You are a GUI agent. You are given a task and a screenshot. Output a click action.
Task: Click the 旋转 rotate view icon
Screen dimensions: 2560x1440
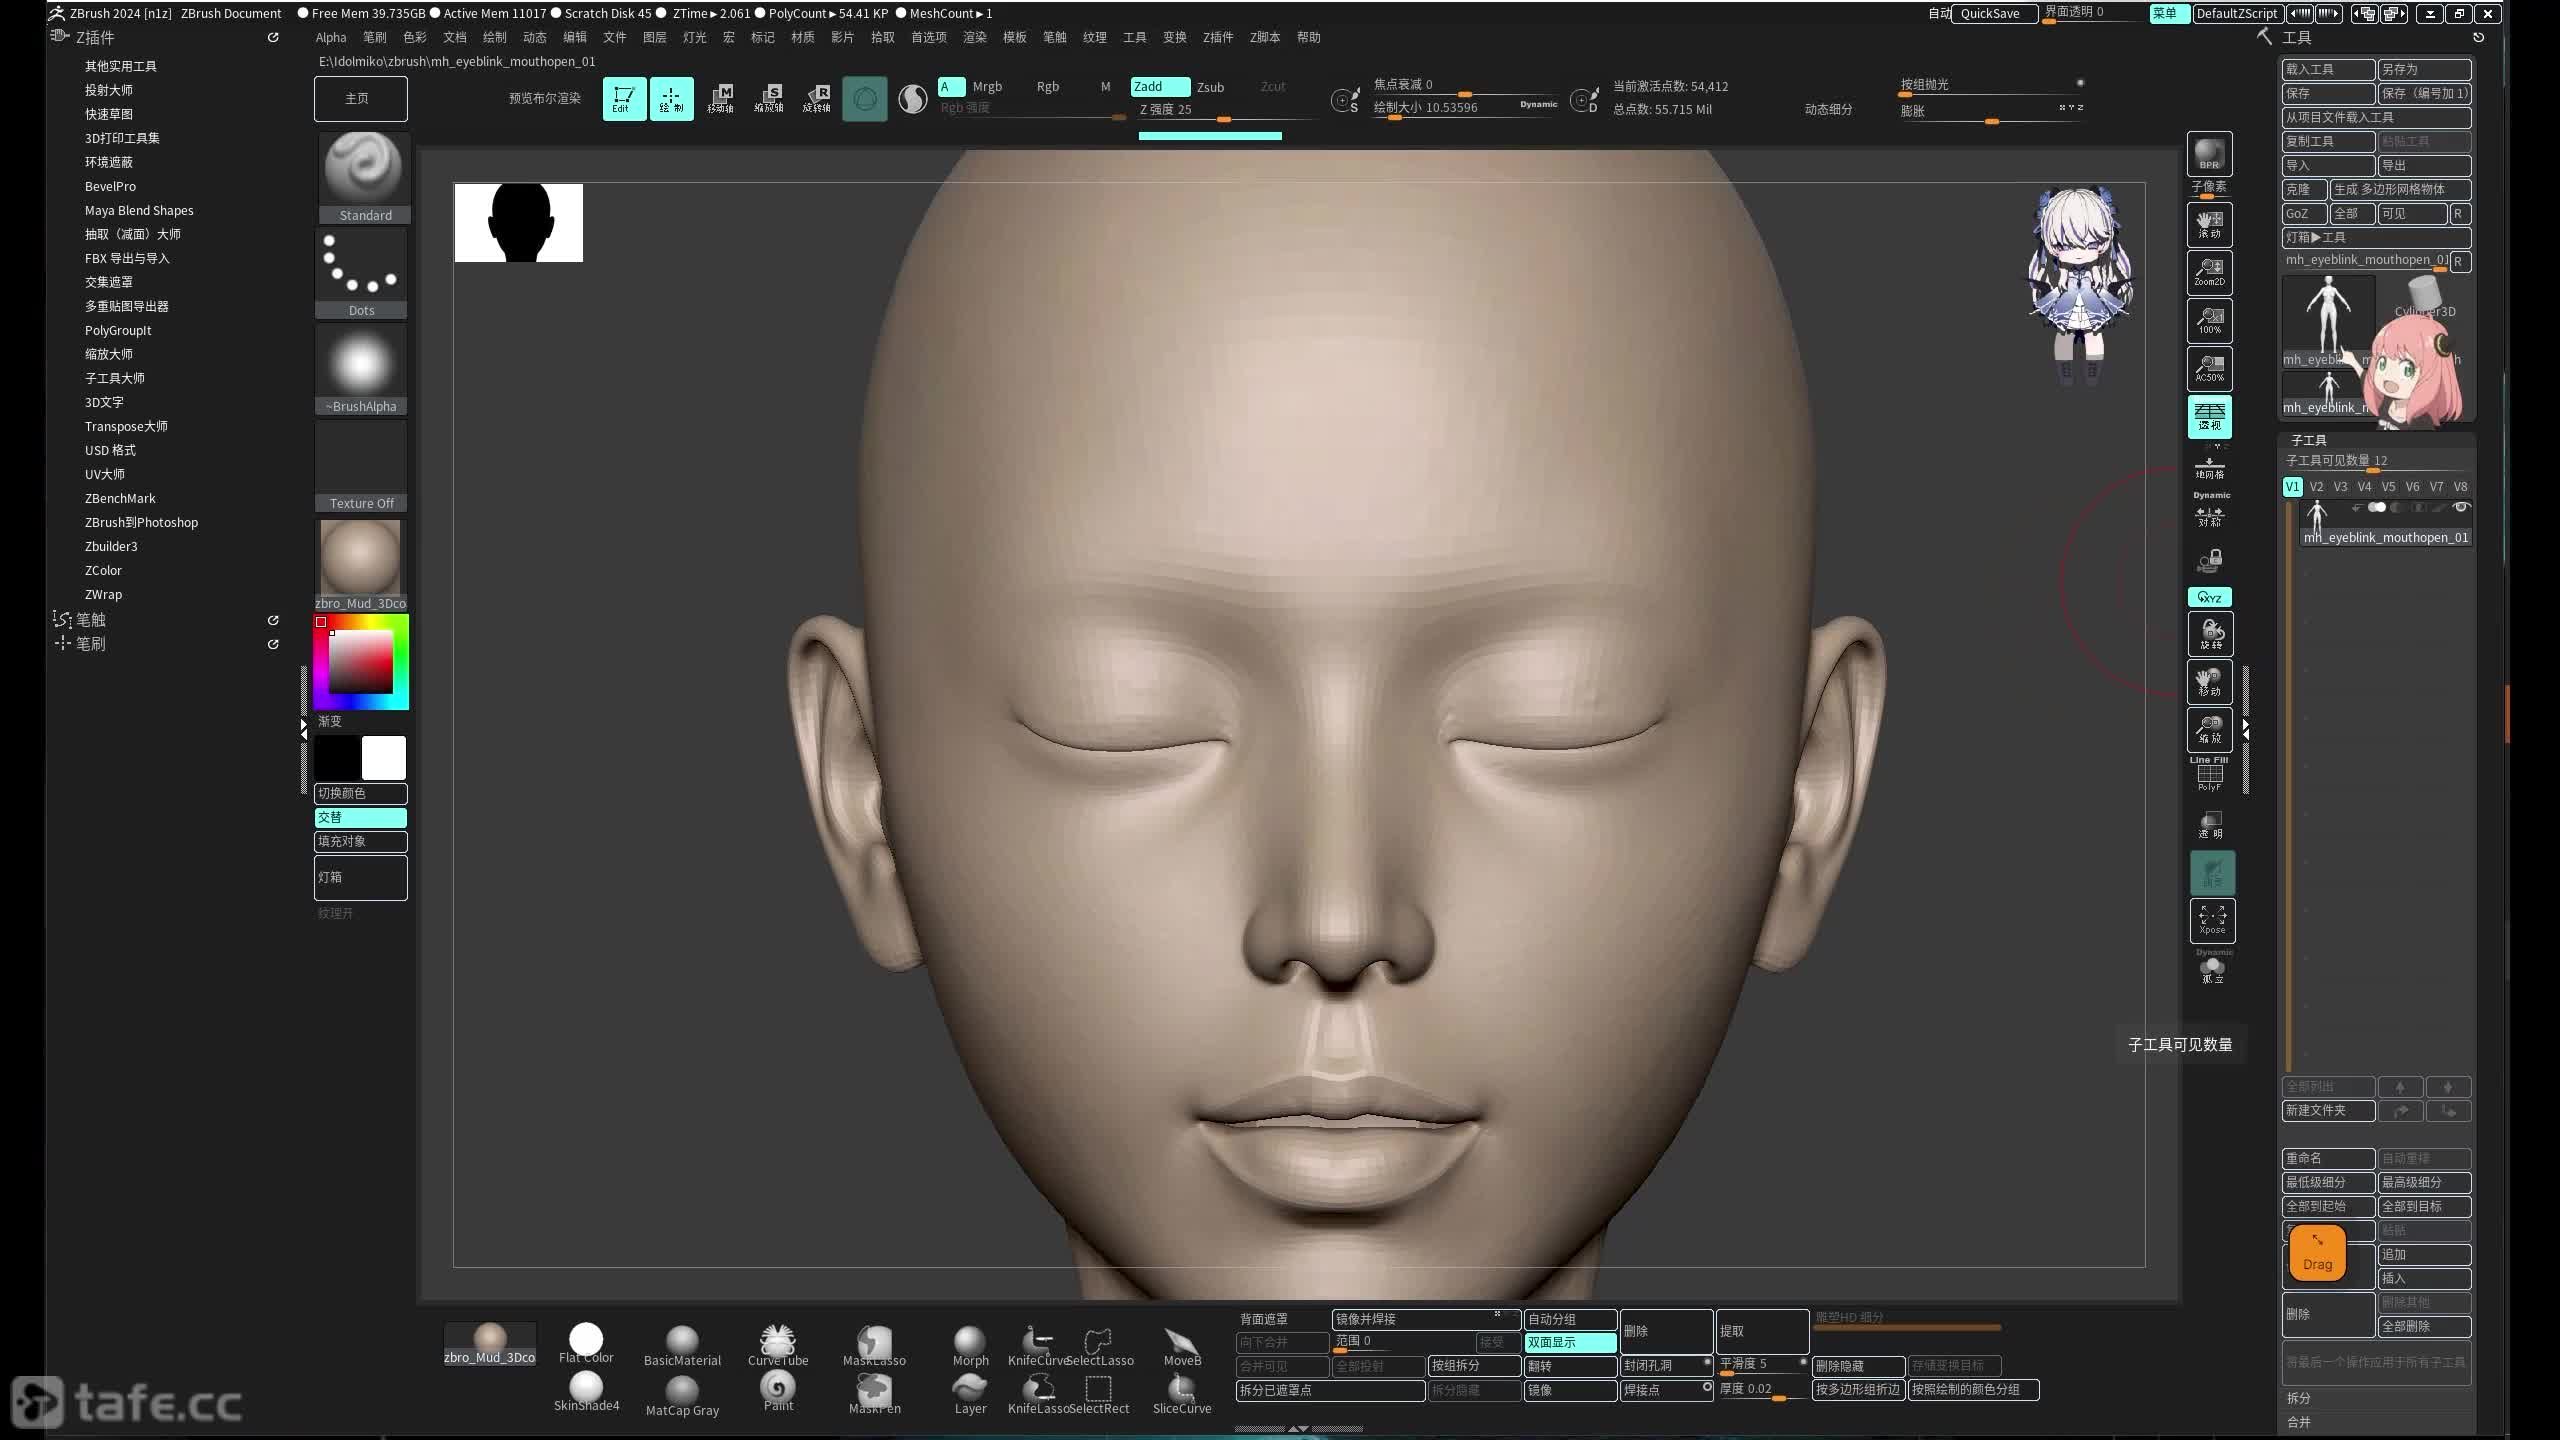tap(2210, 635)
